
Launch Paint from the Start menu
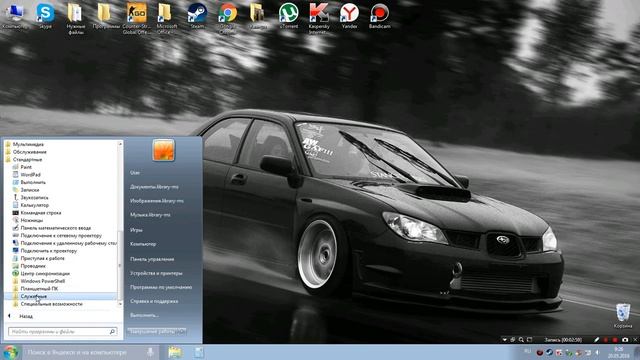pyautogui.click(x=26, y=167)
